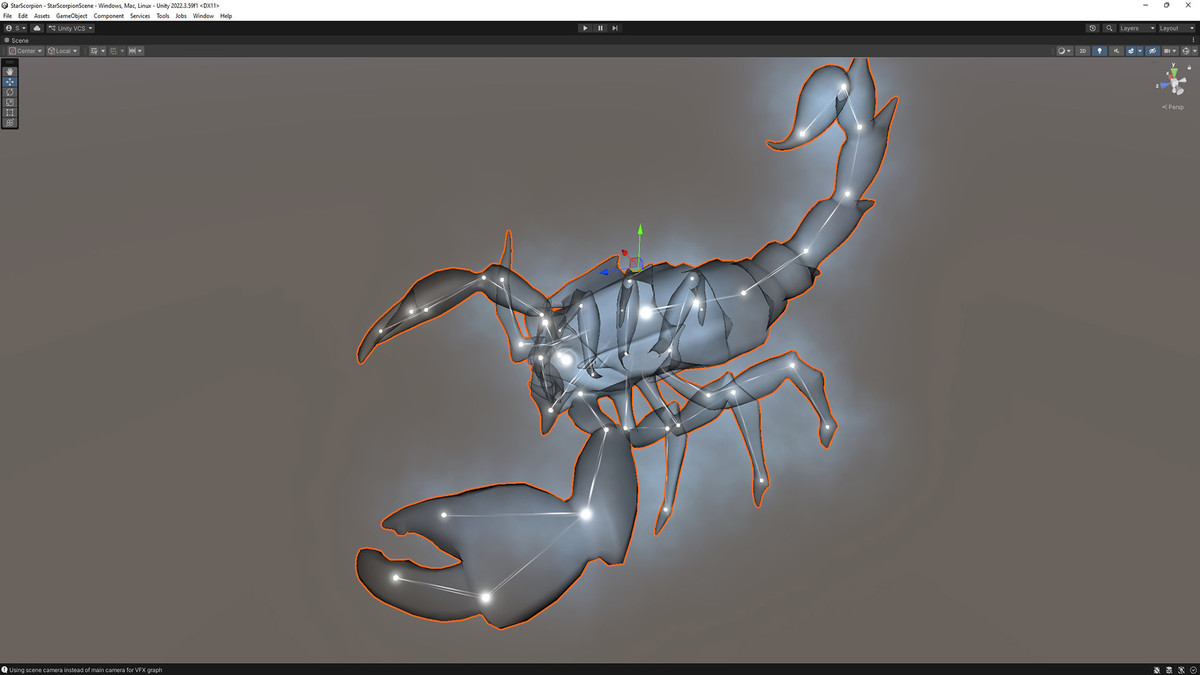Select the Hand view tool
The height and width of the screenshot is (675, 1200).
coord(10,71)
